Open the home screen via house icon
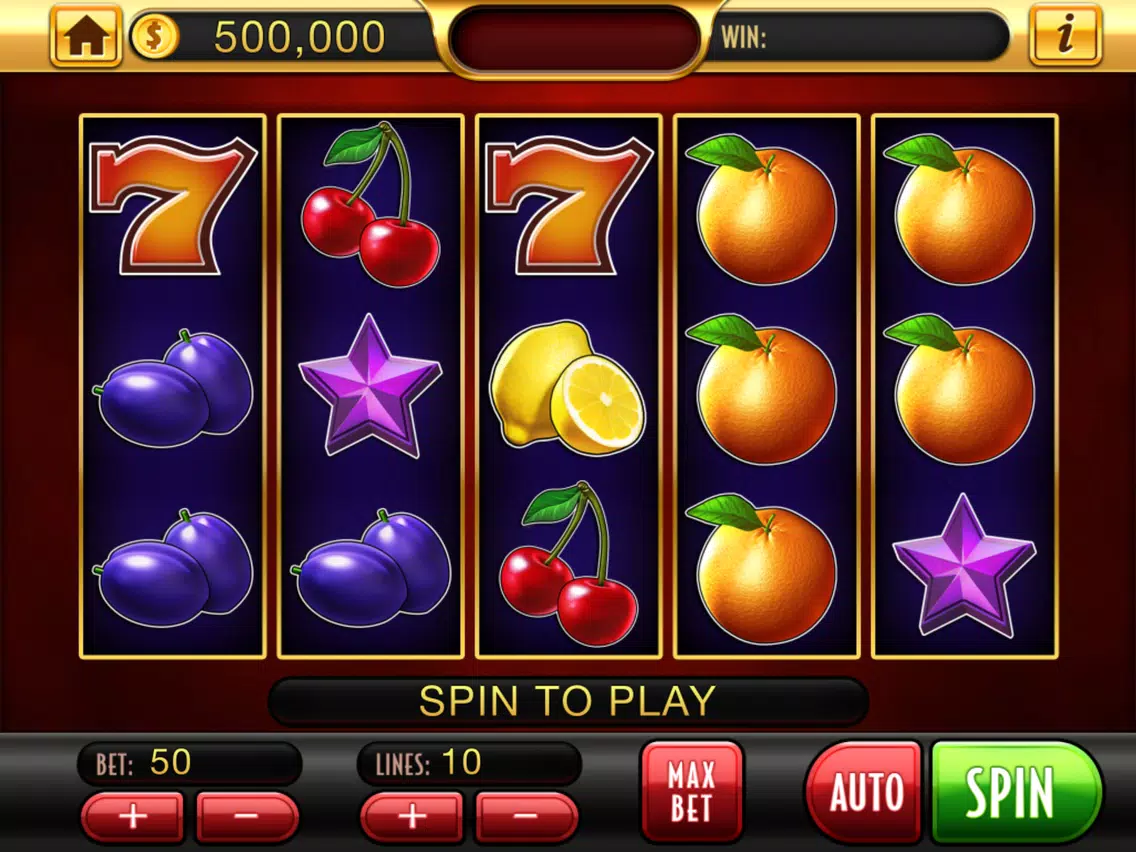The width and height of the screenshot is (1136, 852). pos(86,36)
